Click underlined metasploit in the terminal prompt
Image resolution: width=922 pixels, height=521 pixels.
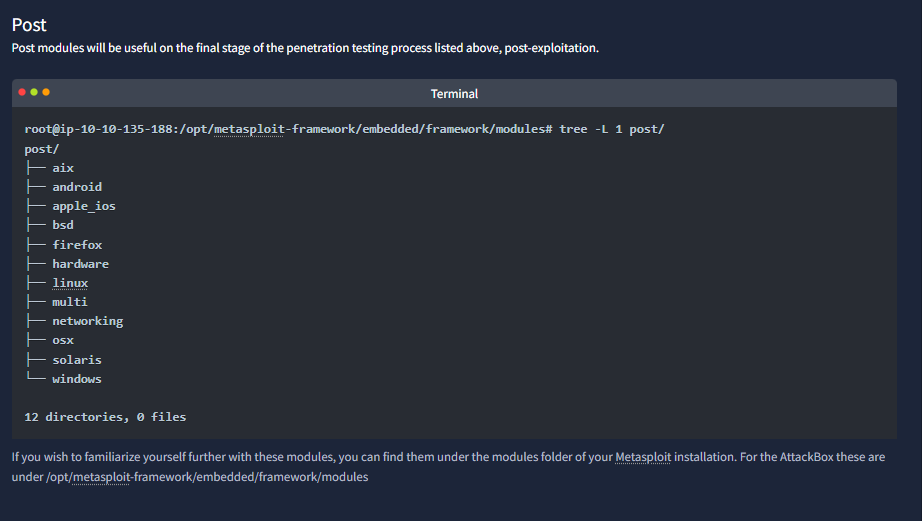(x=249, y=129)
